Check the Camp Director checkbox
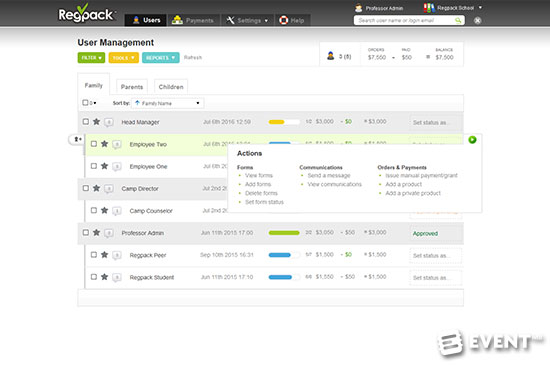 click(x=86, y=188)
